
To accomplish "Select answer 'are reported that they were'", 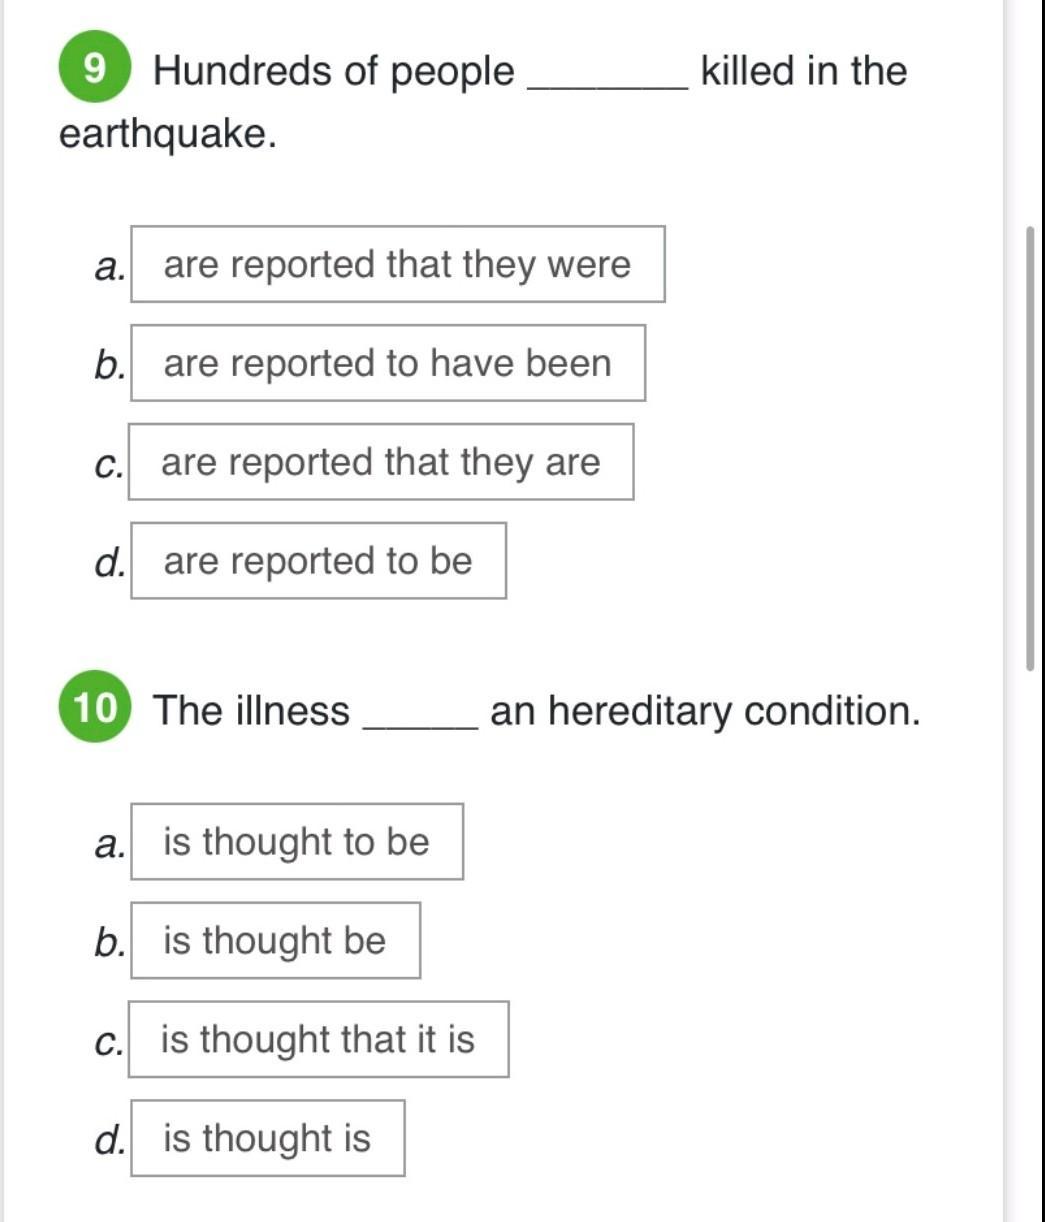I will pos(397,265).
